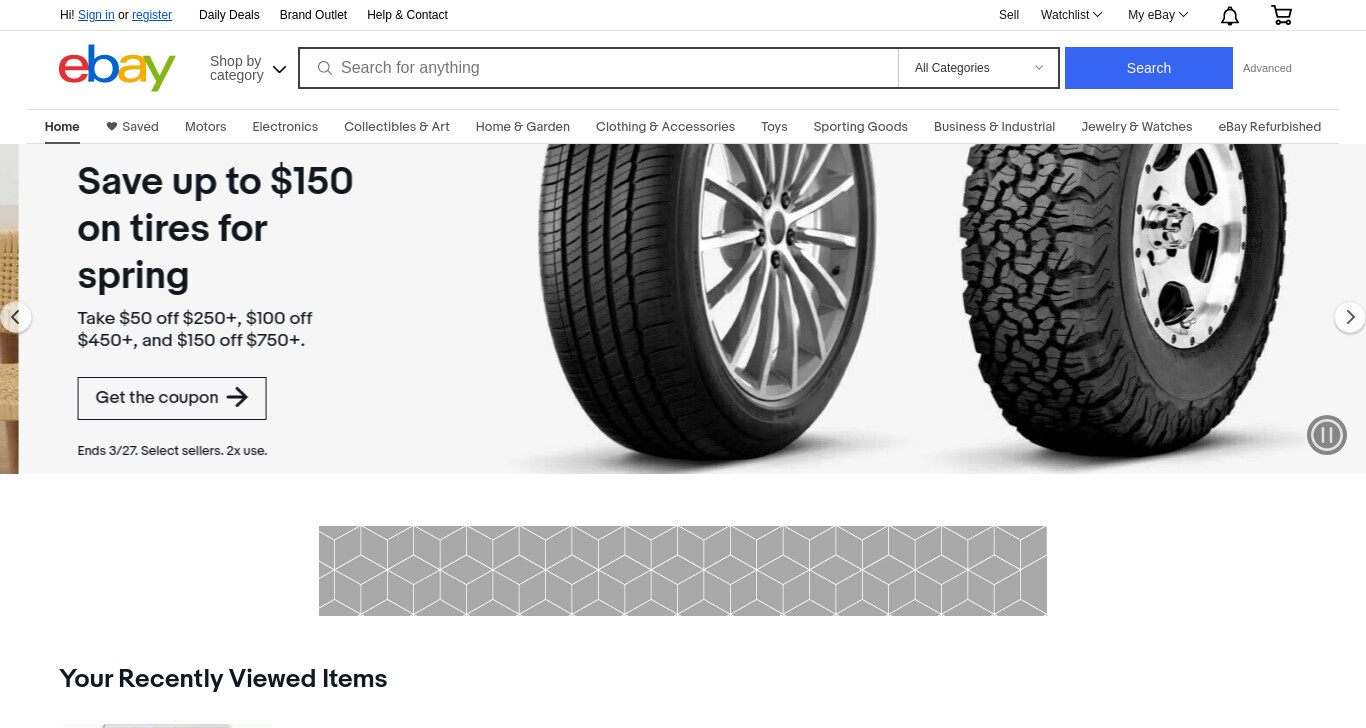Go to the previous banner slide
The width and height of the screenshot is (1366, 728).
pyautogui.click(x=15, y=317)
